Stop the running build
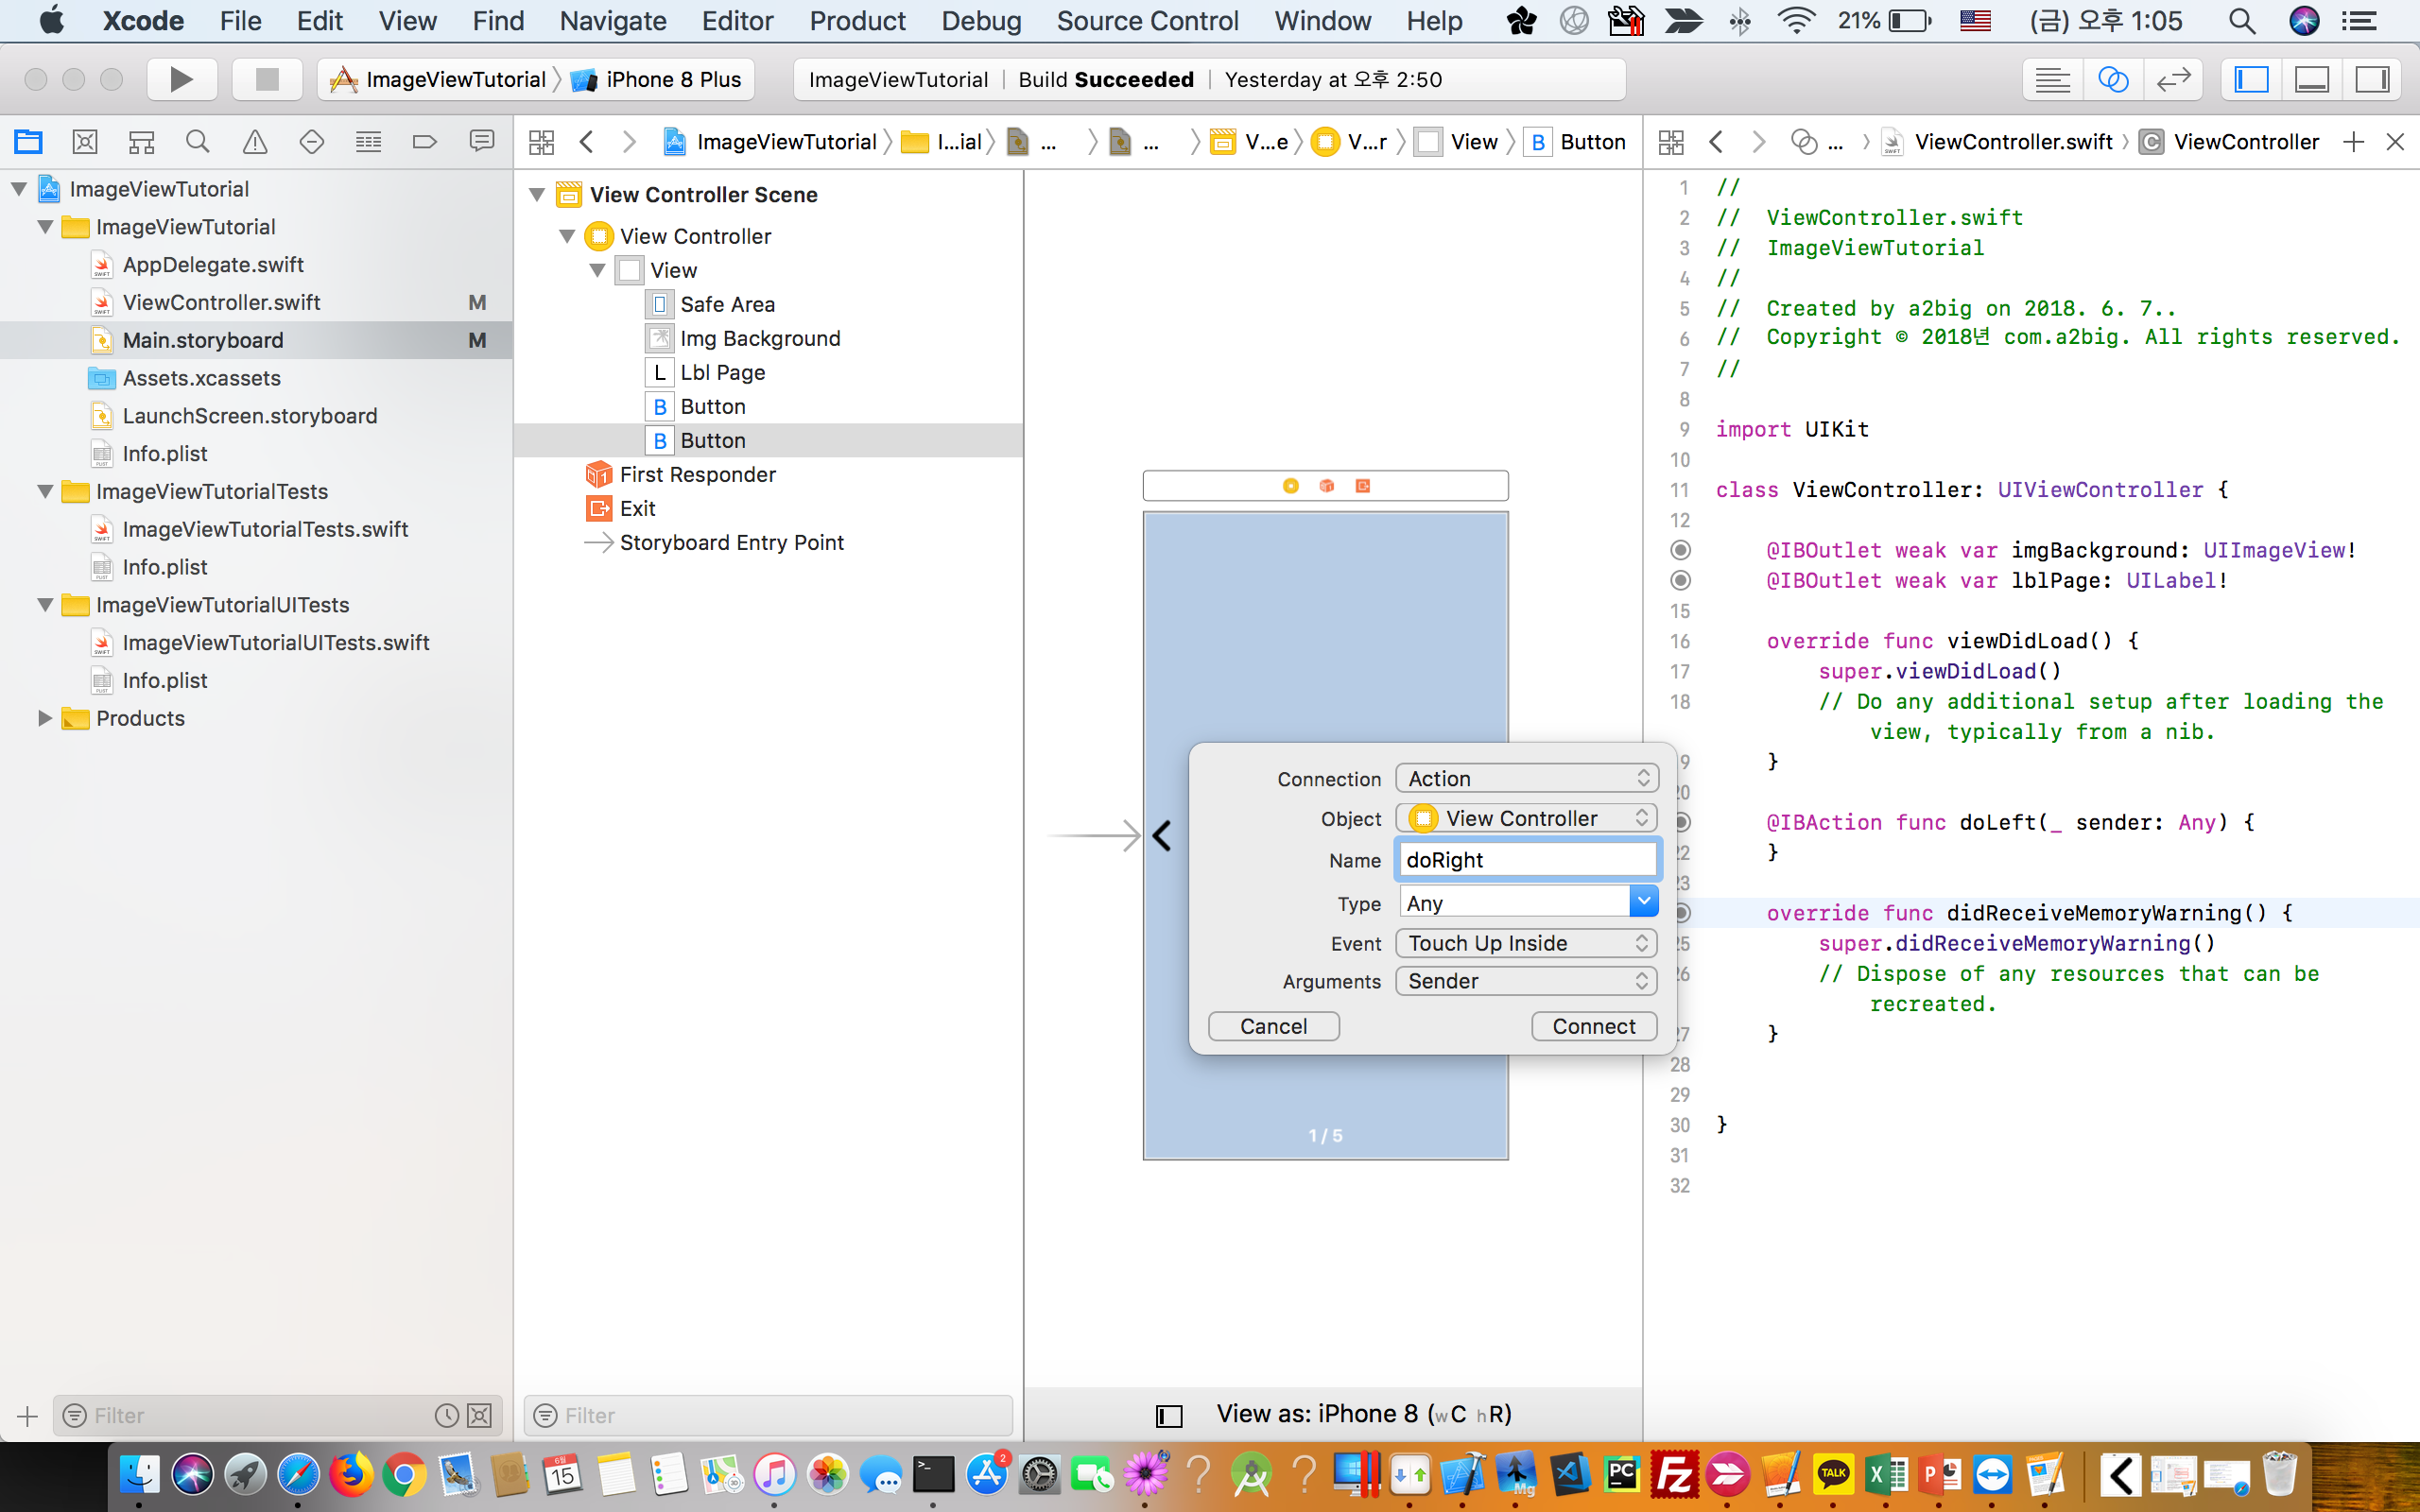2420x1512 pixels. click(266, 79)
